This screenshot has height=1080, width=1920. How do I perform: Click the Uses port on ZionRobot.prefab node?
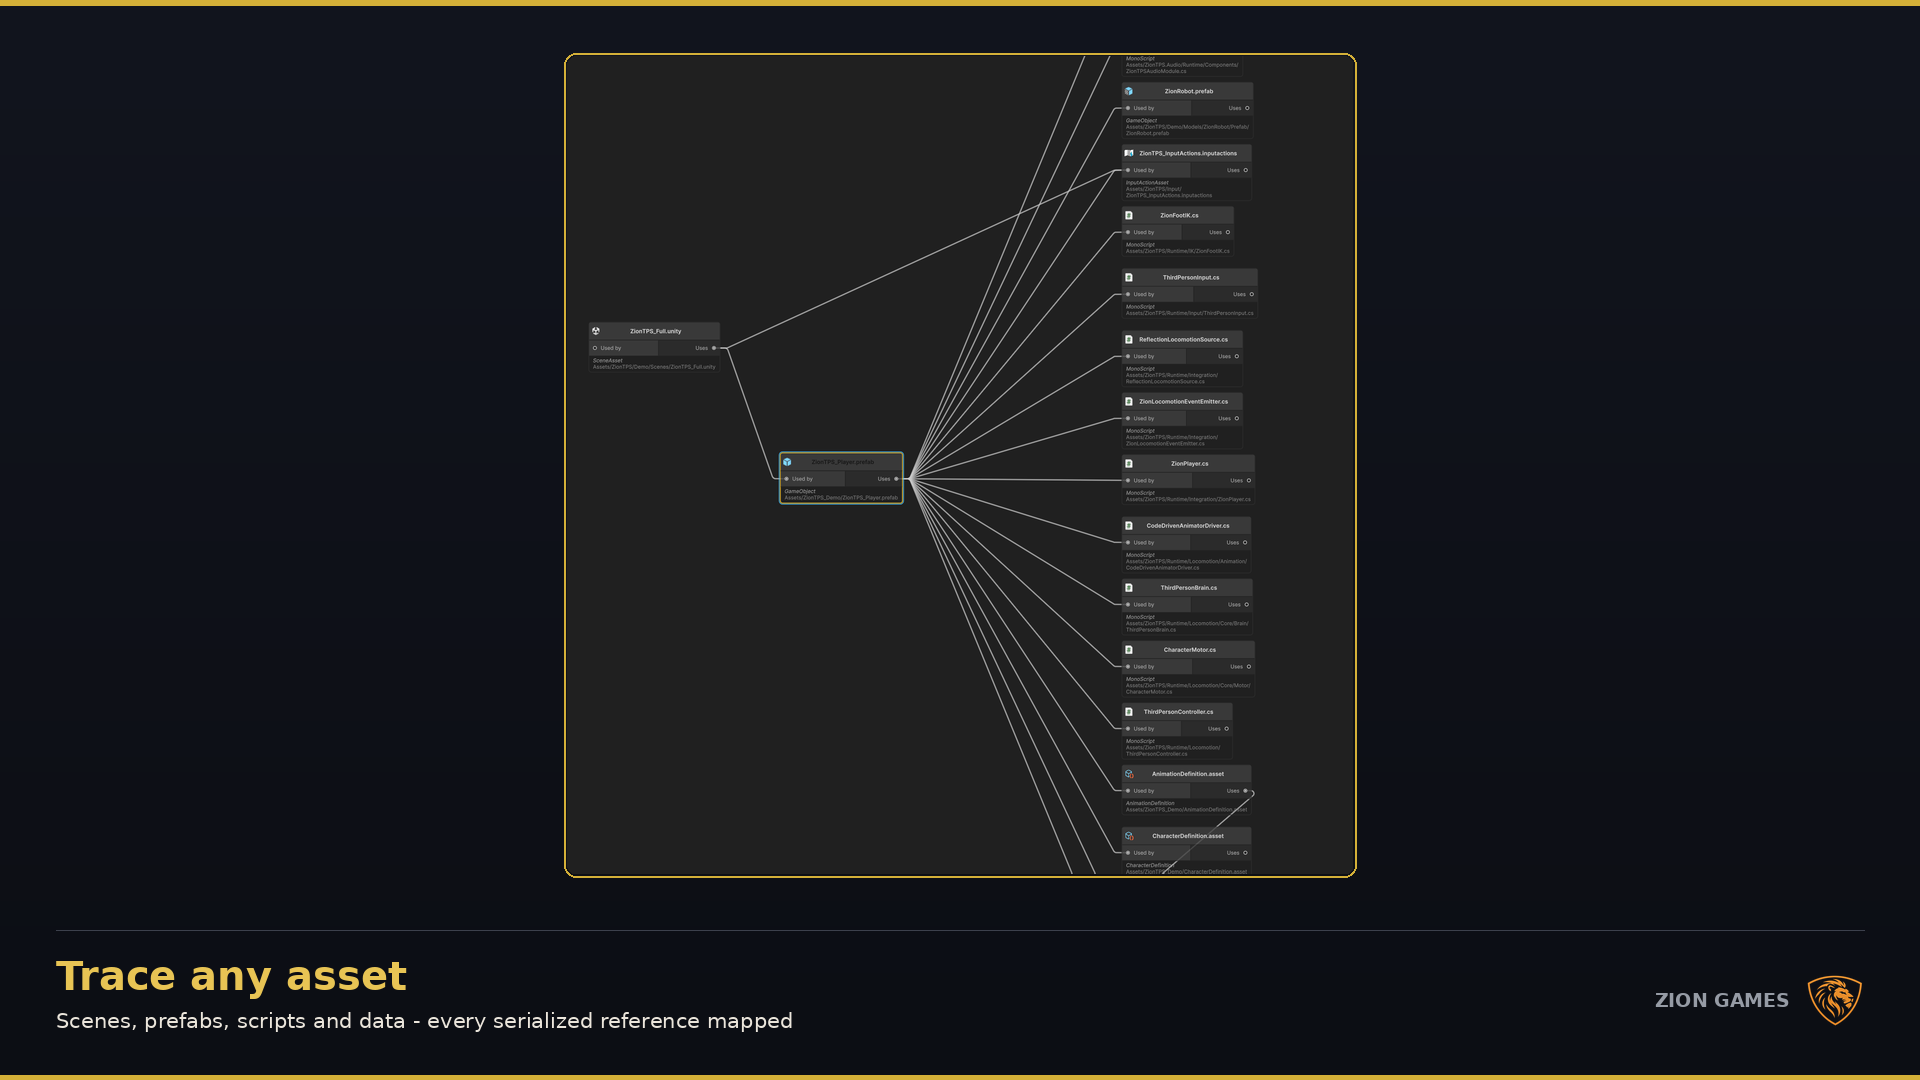tap(1247, 108)
